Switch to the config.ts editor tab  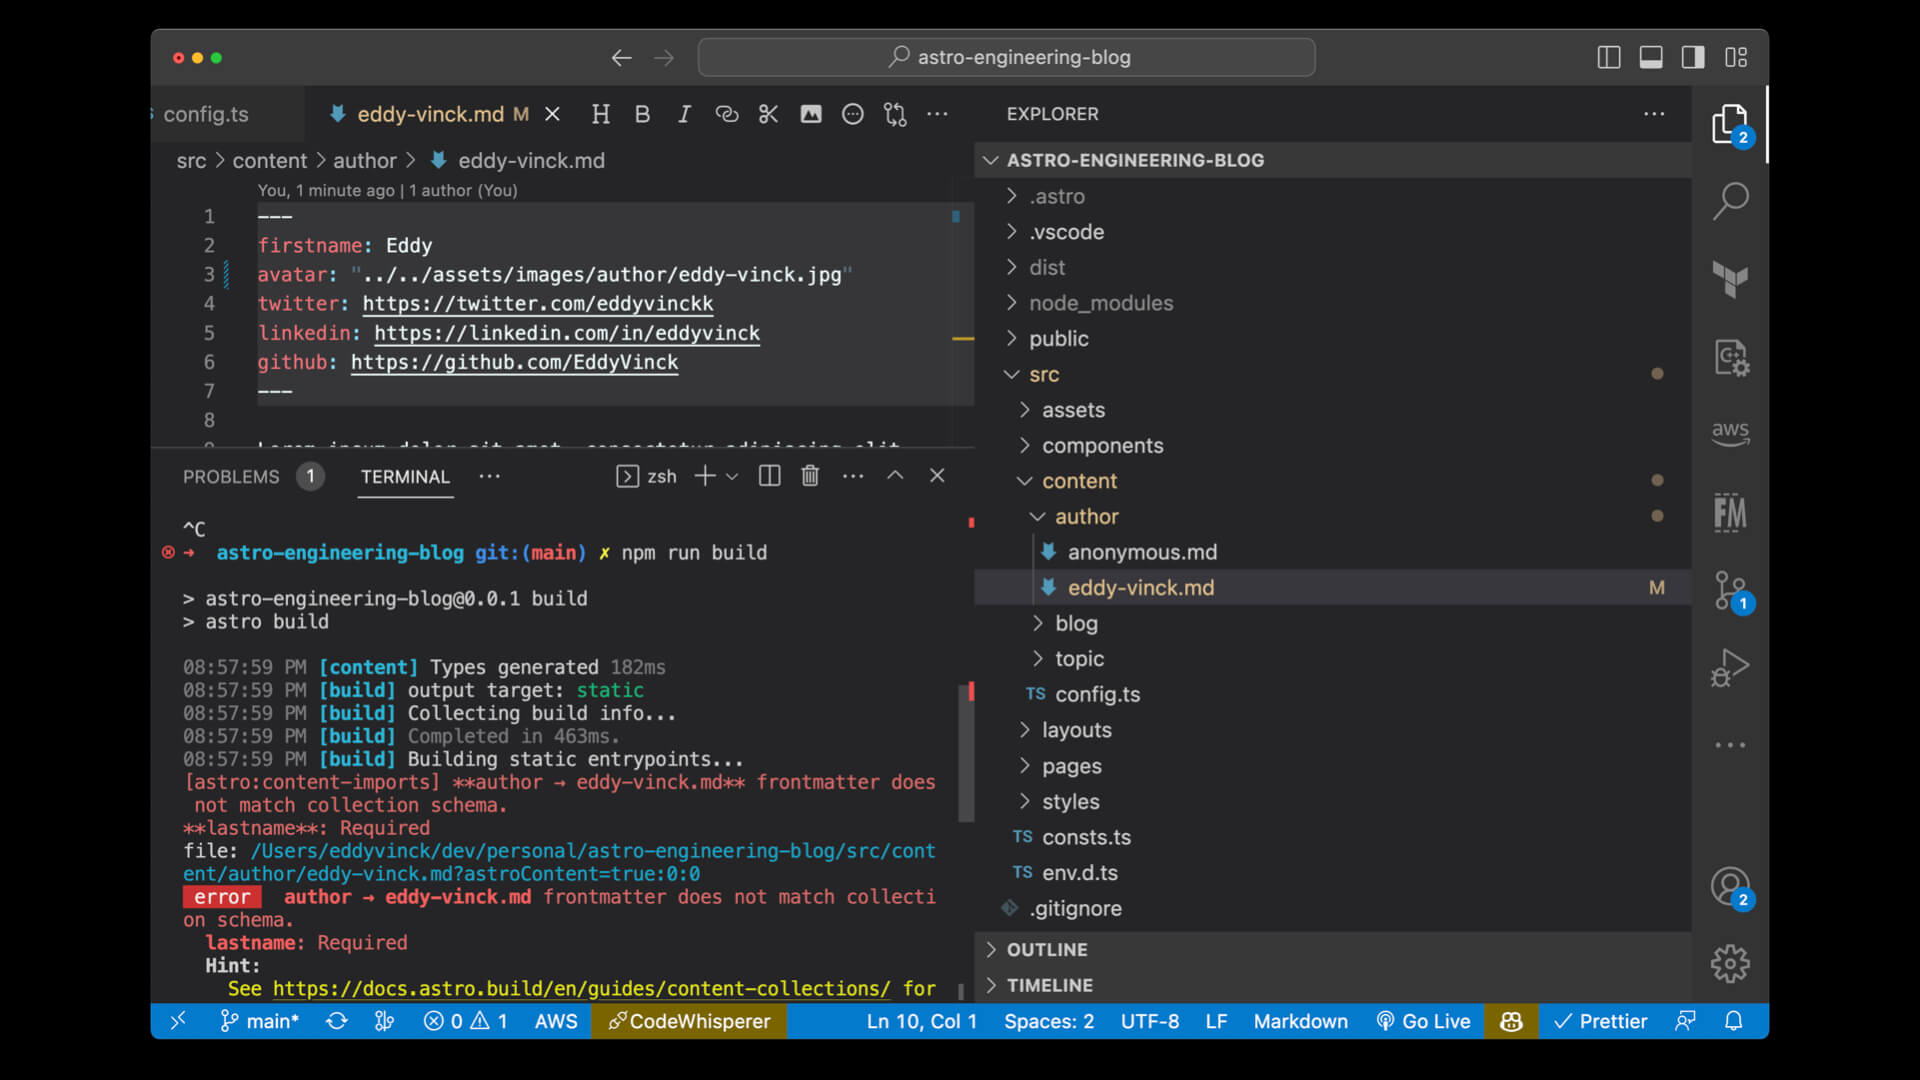206,115
